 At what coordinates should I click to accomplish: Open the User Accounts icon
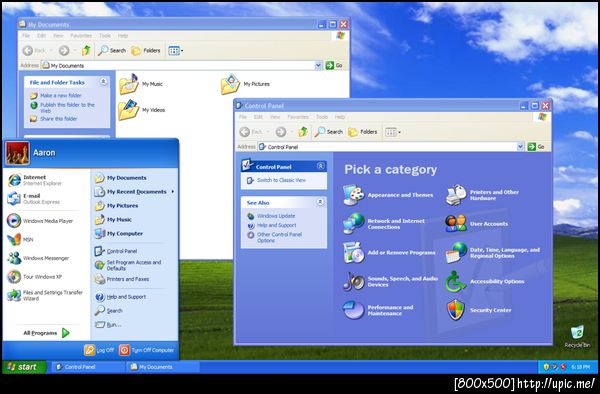tap(455, 223)
